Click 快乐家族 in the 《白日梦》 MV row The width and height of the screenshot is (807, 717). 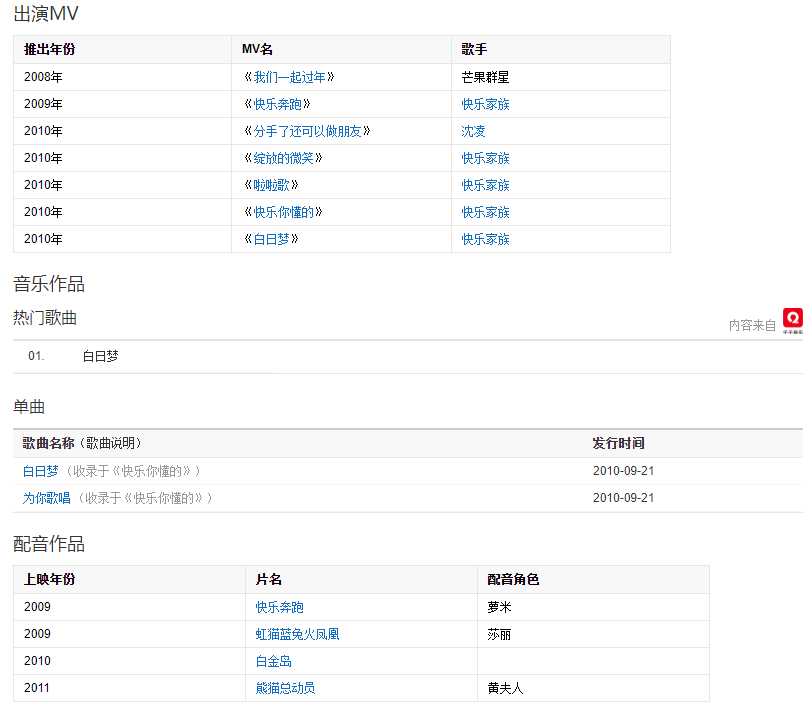tap(485, 239)
